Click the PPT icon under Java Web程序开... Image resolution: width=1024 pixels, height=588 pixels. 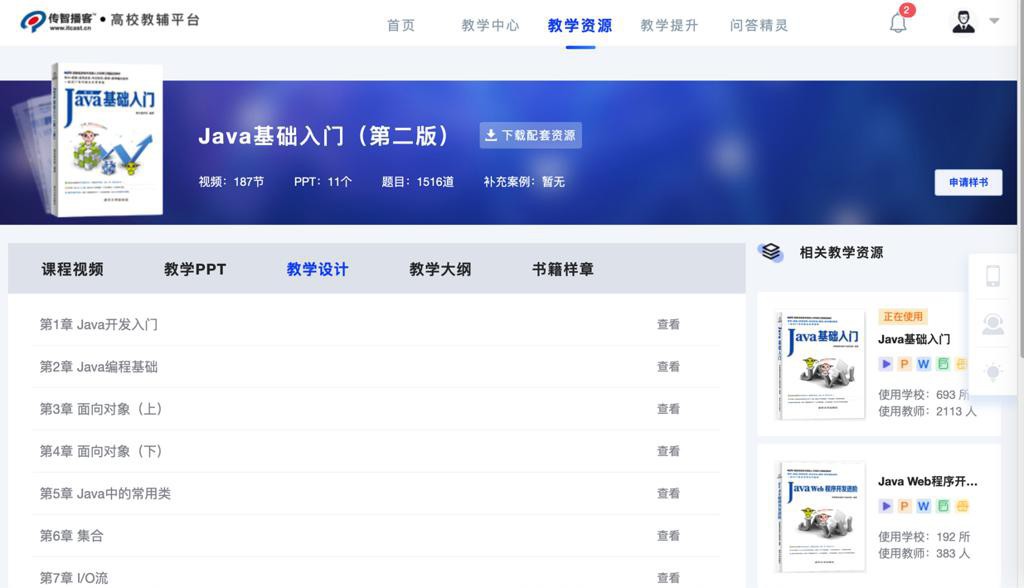pos(904,506)
